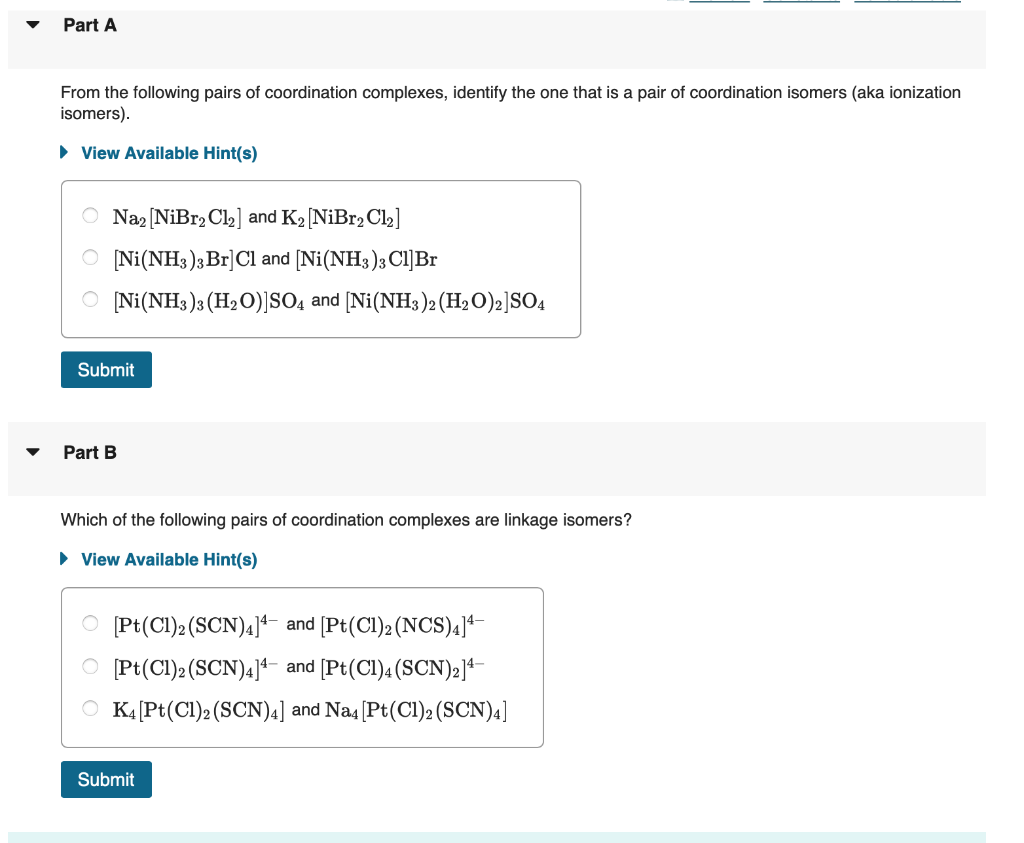This screenshot has height=843, width=1024.
Task: Select the [Ni(NH3)3(H2O)]SO4 pair option
Action: 90,299
